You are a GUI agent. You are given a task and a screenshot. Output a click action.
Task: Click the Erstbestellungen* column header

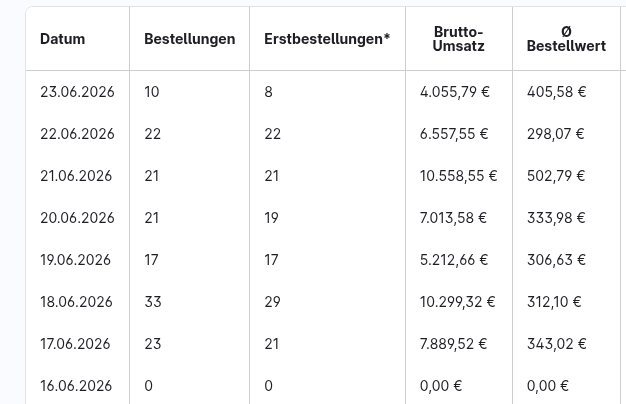327,39
